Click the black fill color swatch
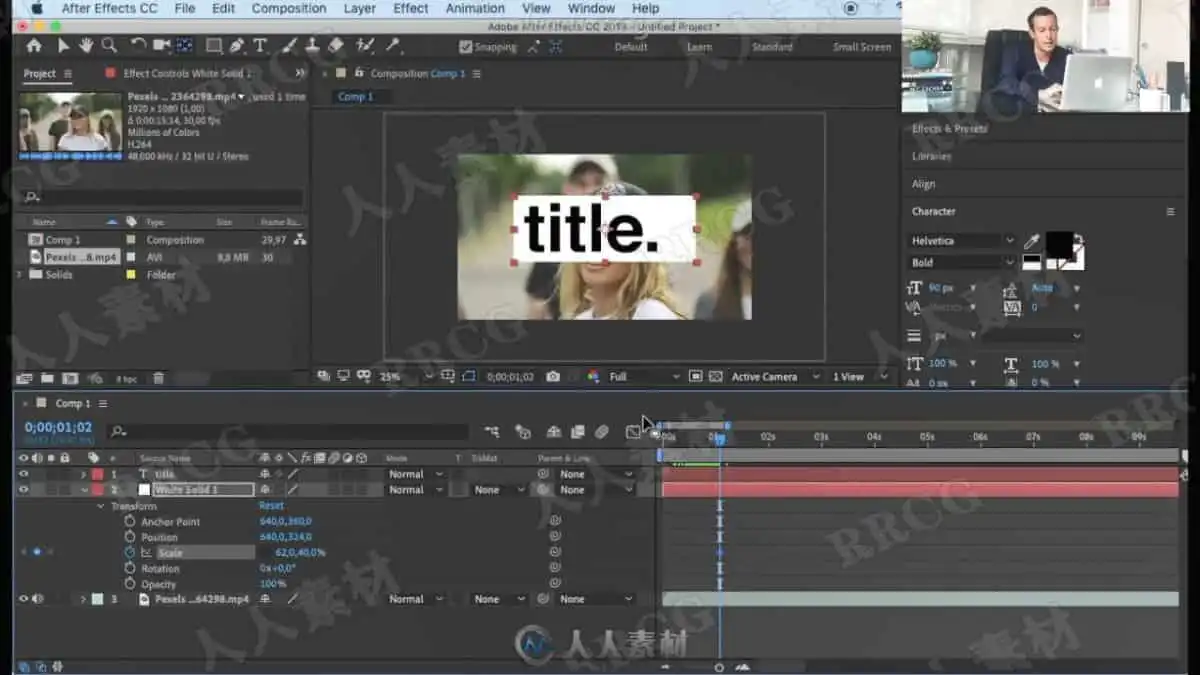Image resolution: width=1200 pixels, height=675 pixels. pyautogui.click(x=1059, y=244)
